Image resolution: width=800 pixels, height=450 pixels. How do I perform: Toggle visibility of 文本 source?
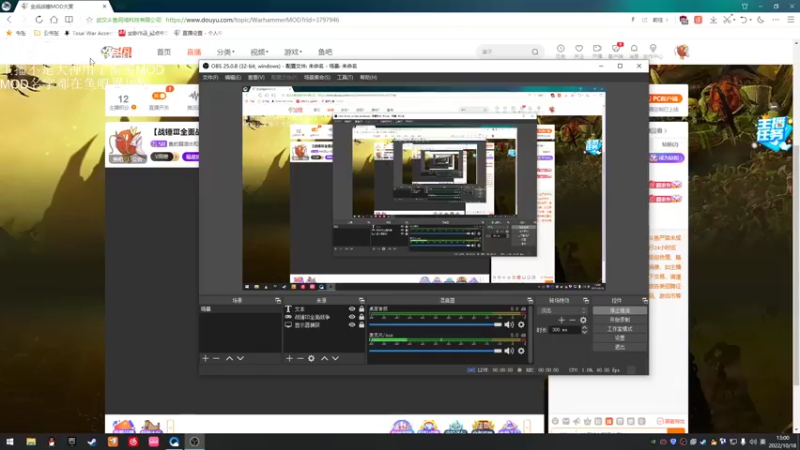pos(352,309)
